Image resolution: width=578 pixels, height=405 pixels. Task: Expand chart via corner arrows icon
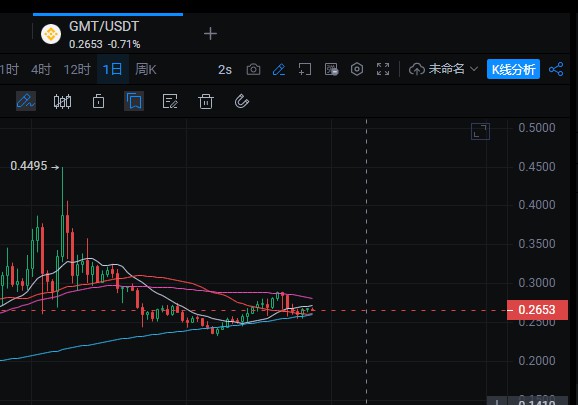[480, 132]
